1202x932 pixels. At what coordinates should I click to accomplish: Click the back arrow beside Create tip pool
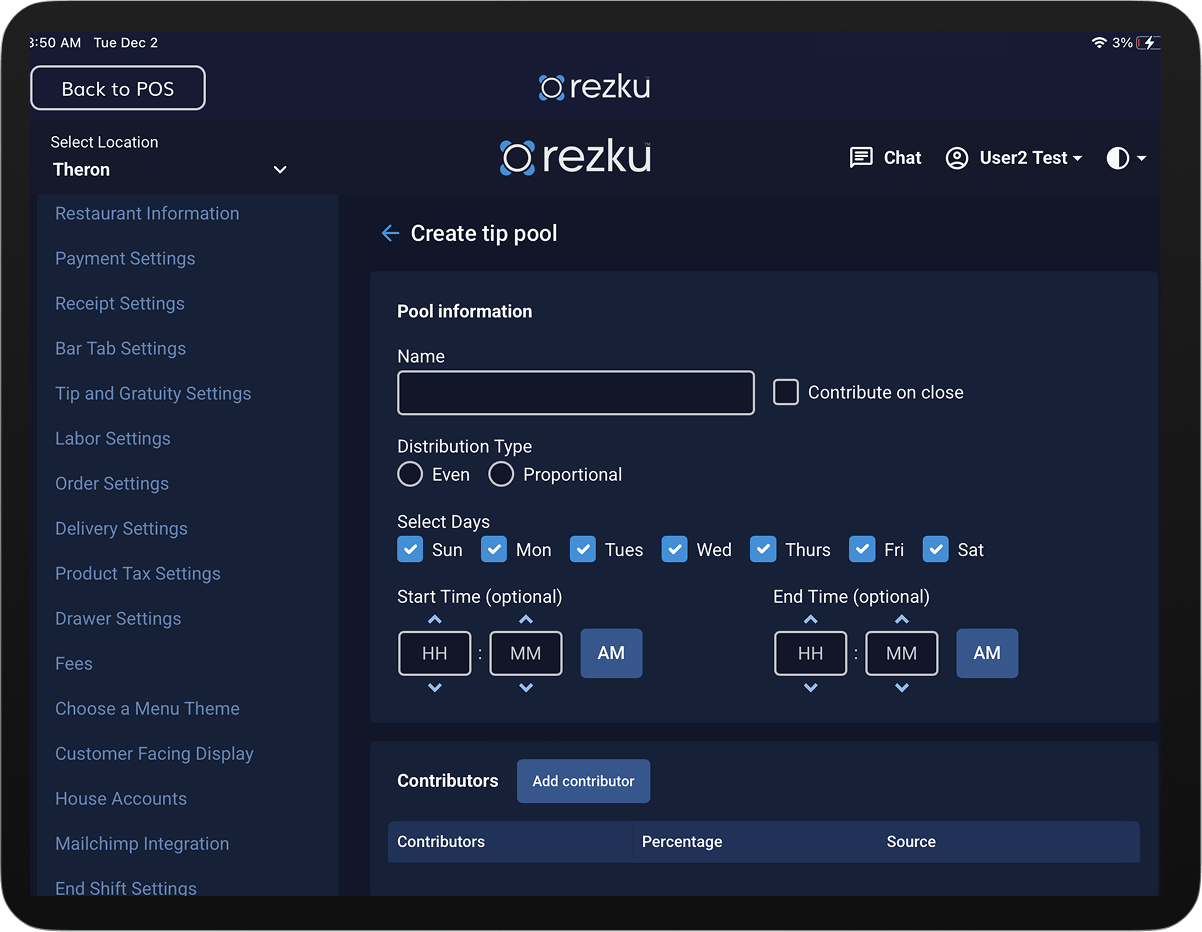click(390, 234)
